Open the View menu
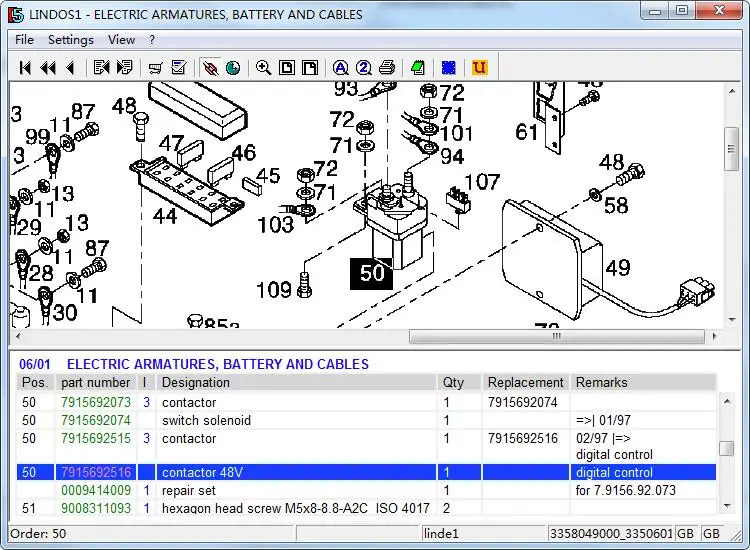 pyautogui.click(x=121, y=40)
